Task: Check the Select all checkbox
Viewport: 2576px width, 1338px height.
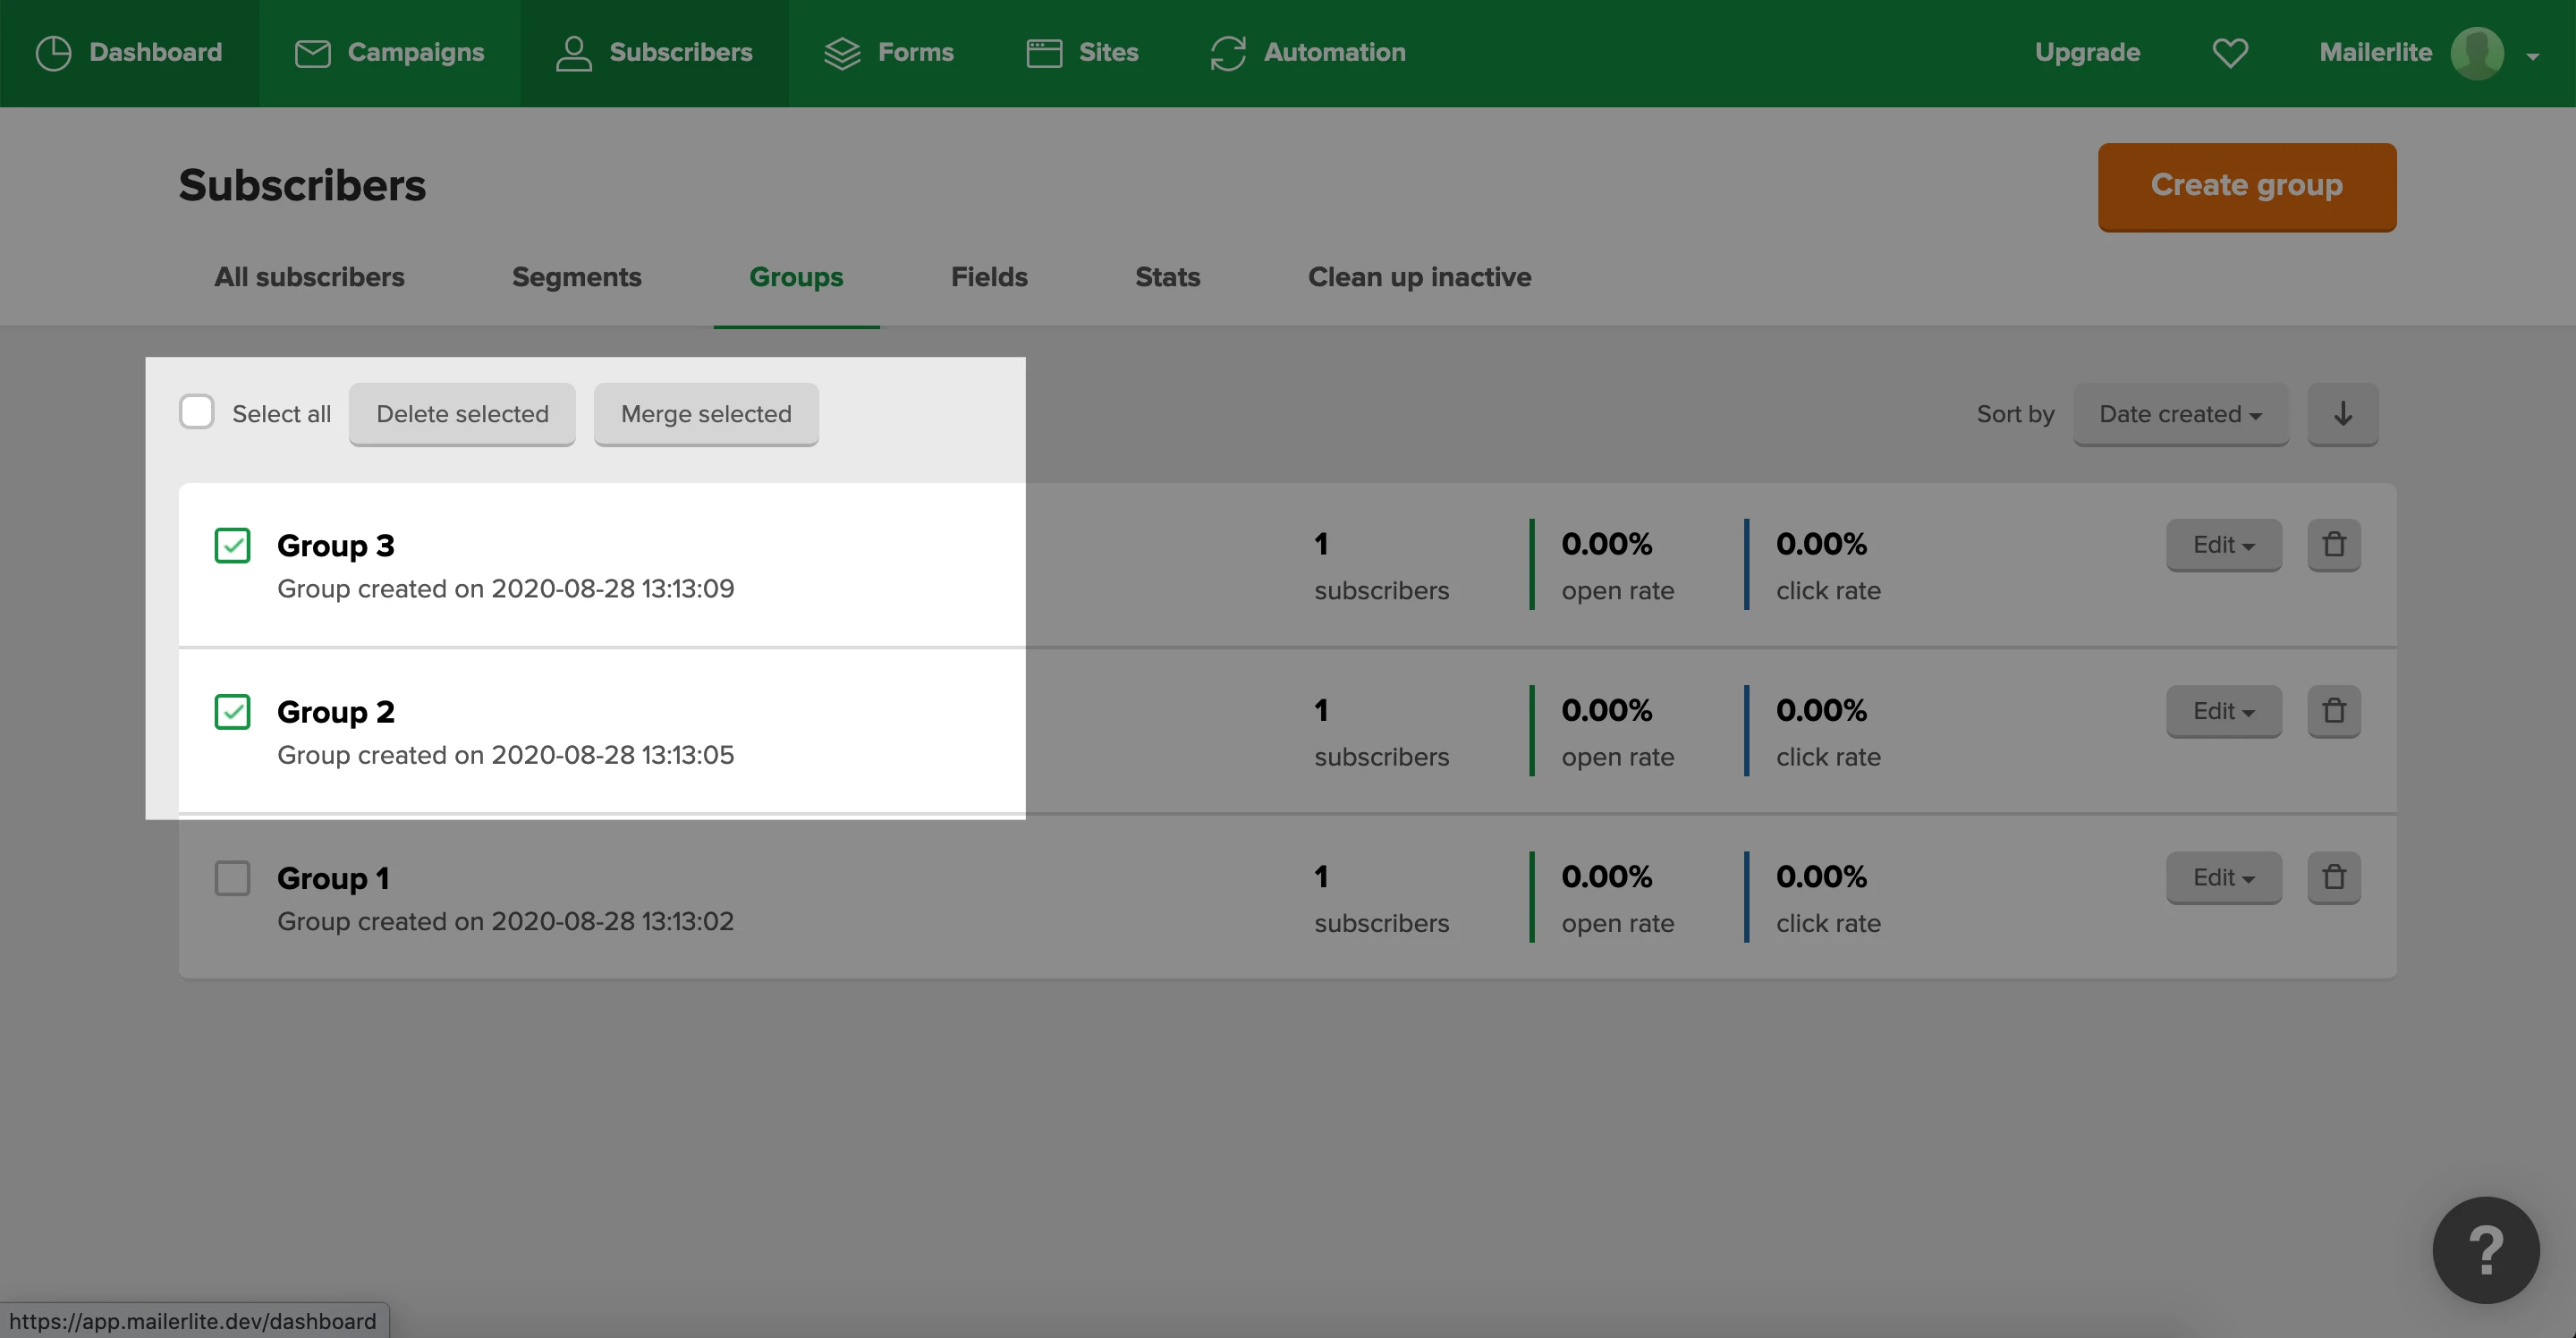Action: coord(197,412)
